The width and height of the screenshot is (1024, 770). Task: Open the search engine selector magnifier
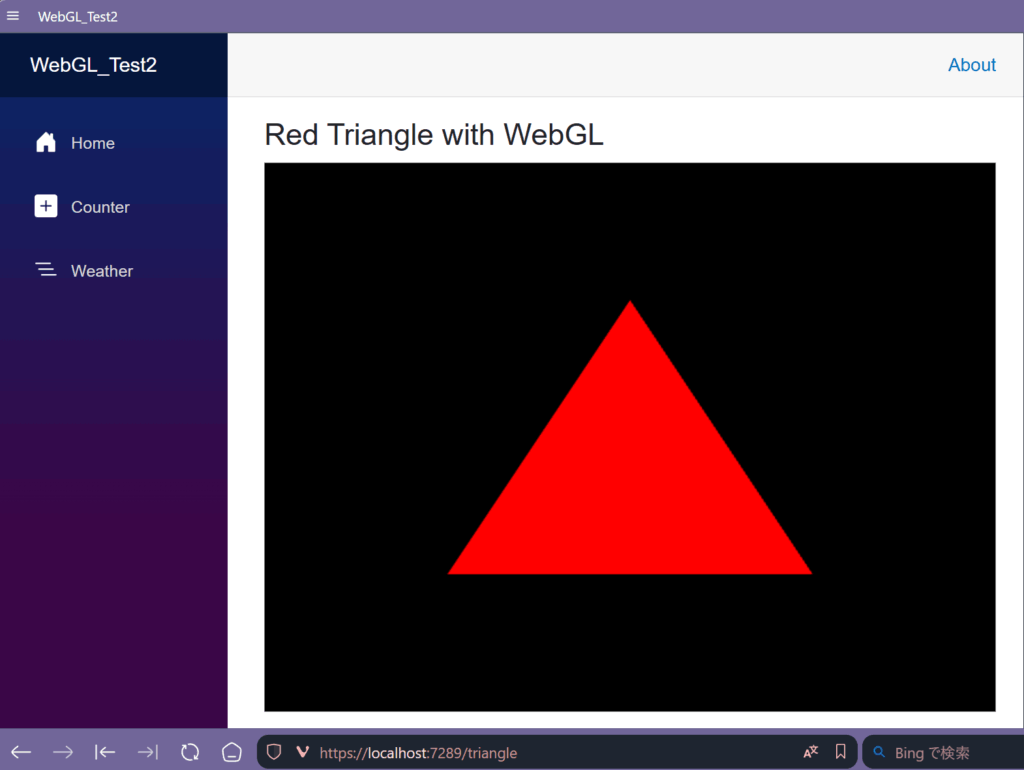880,752
